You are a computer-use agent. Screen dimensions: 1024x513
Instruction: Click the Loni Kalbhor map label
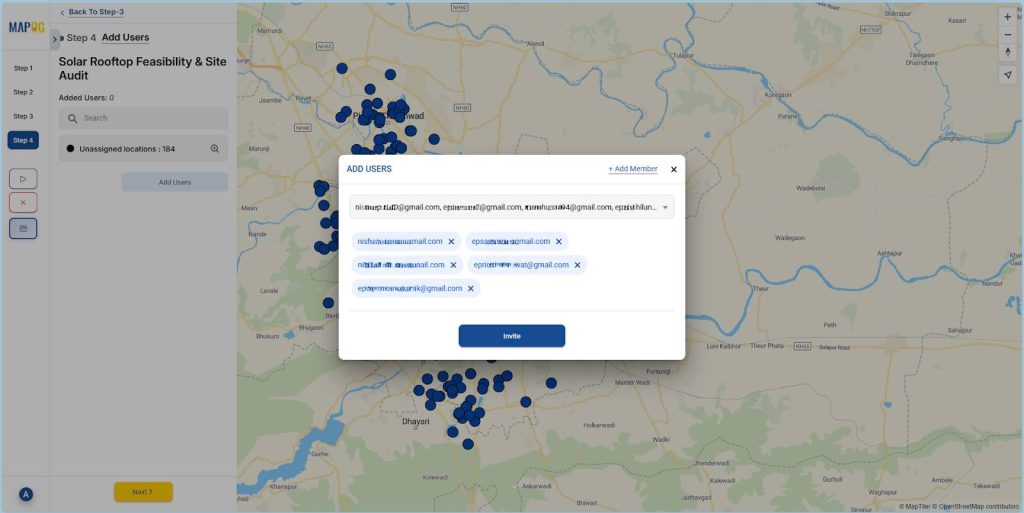[724, 346]
